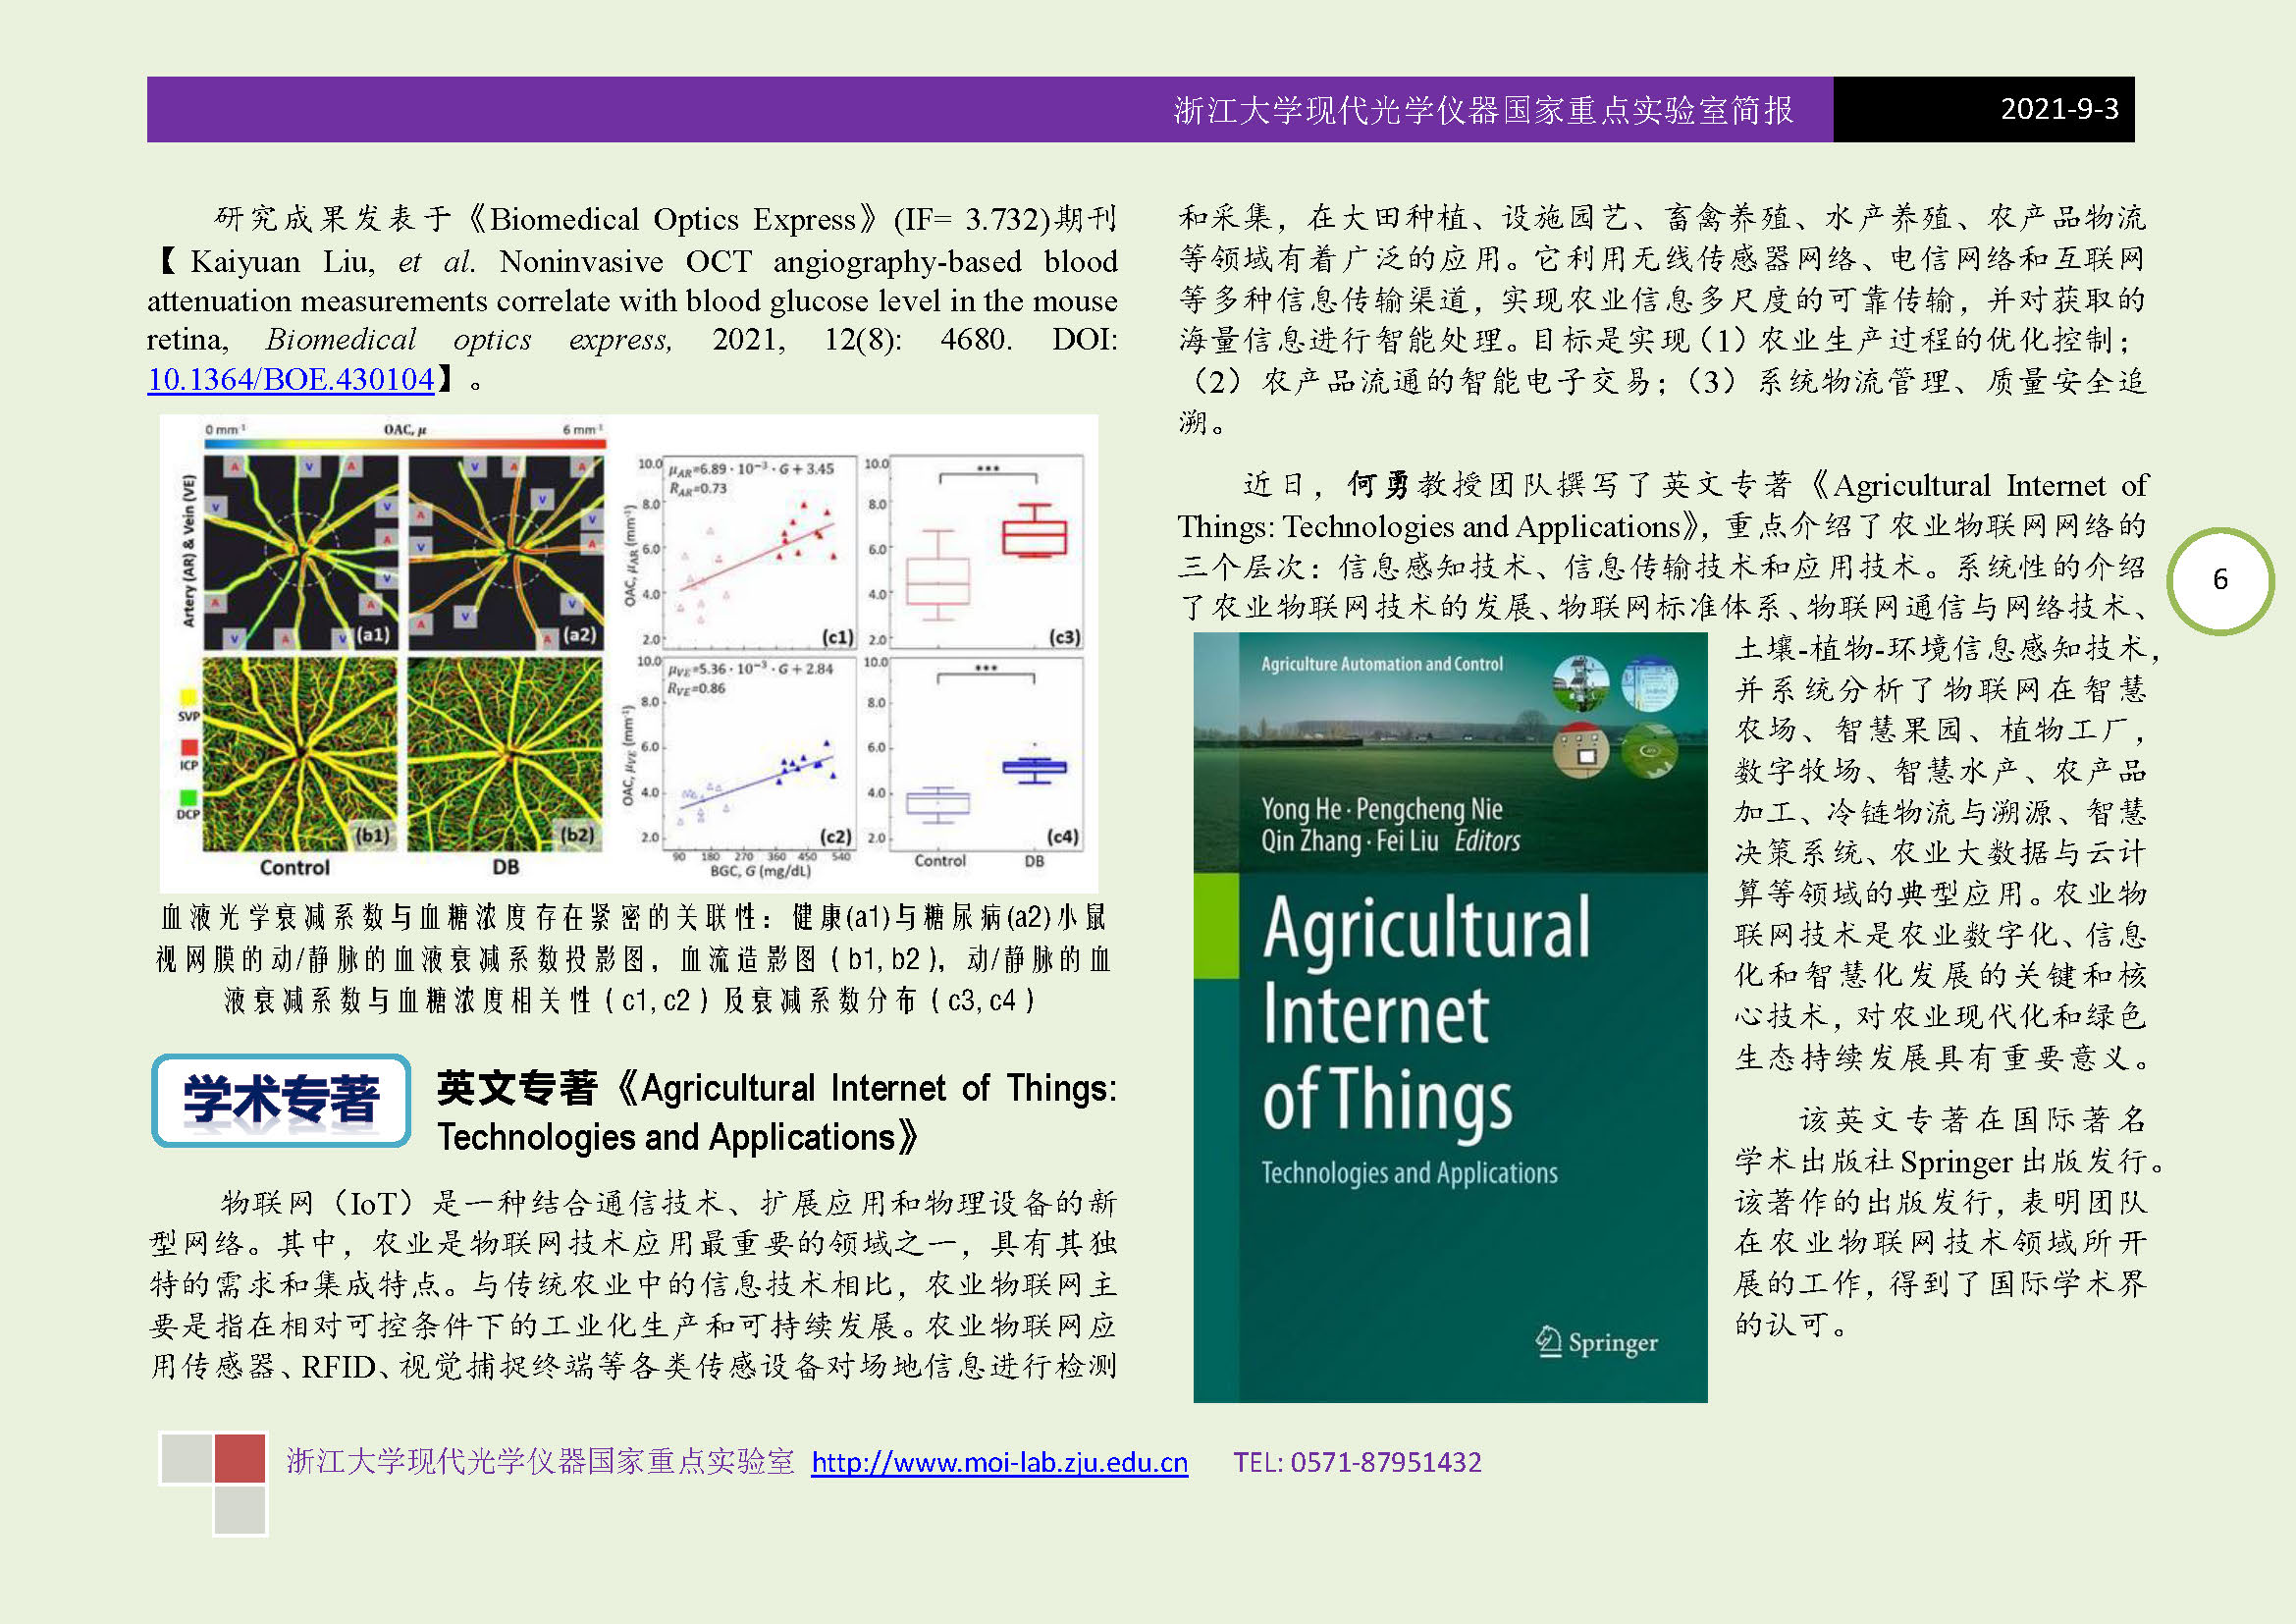This screenshot has height=1624, width=2296.
Task: Click the red ICP legend square
Action: [x=188, y=747]
